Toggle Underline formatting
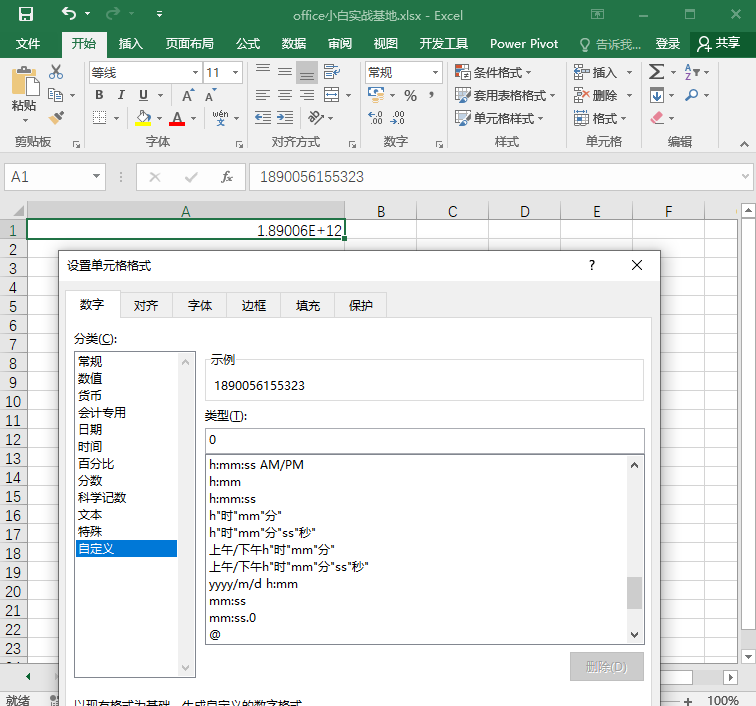Viewport: 756px width, 706px height. (x=143, y=95)
